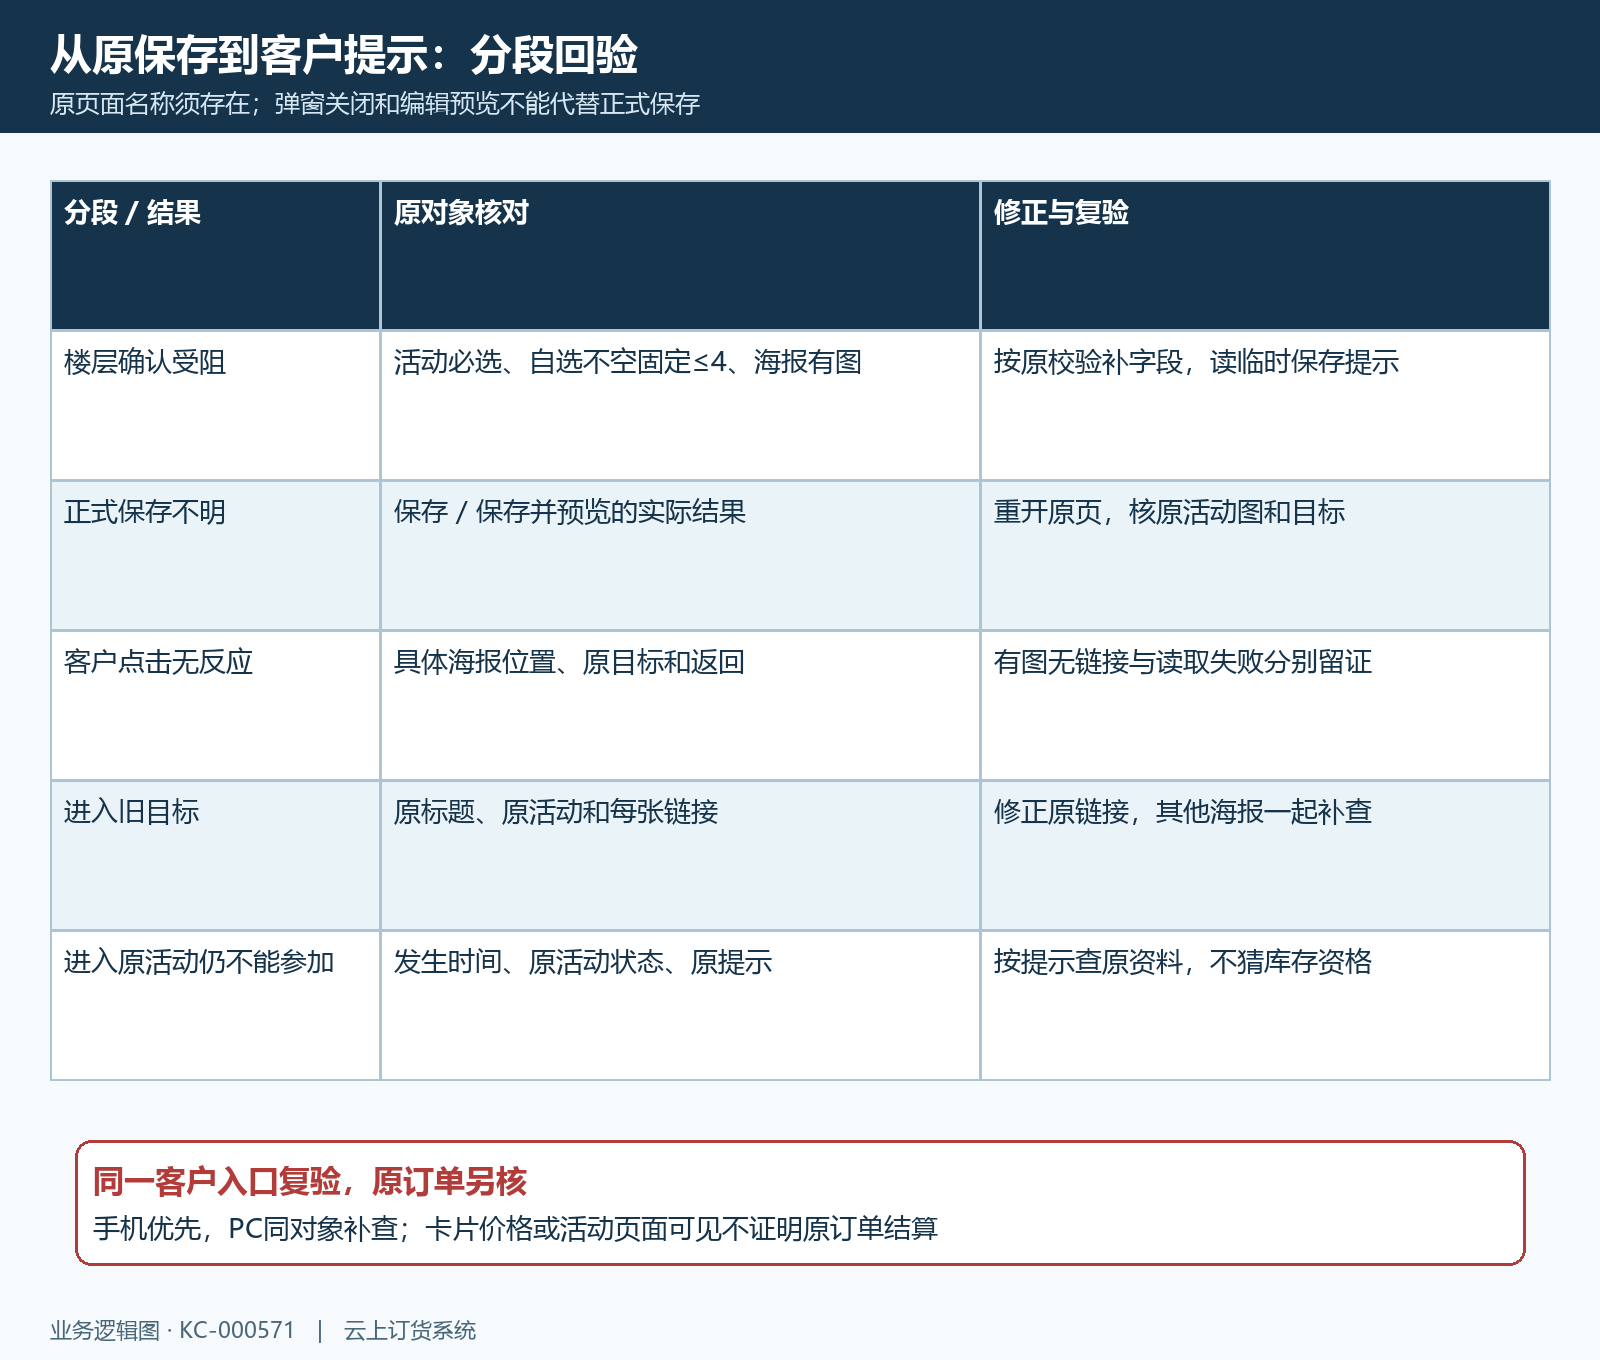The image size is (1600, 1360).
Task: Click cell 重开原页,核原活动图和目标
Action: [1265, 555]
